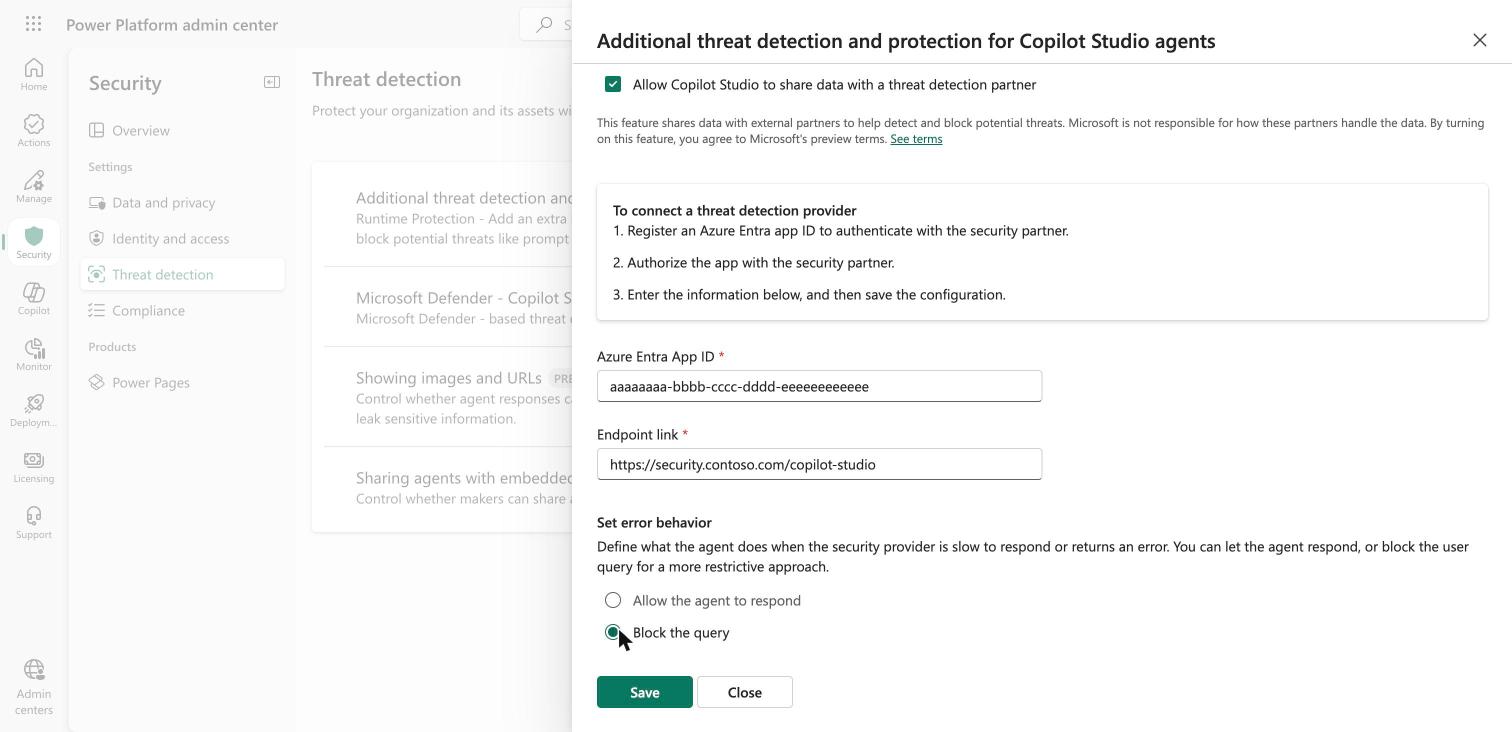The height and width of the screenshot is (732, 1512).
Task: Open the app launcher waffle icon
Action: point(33,24)
